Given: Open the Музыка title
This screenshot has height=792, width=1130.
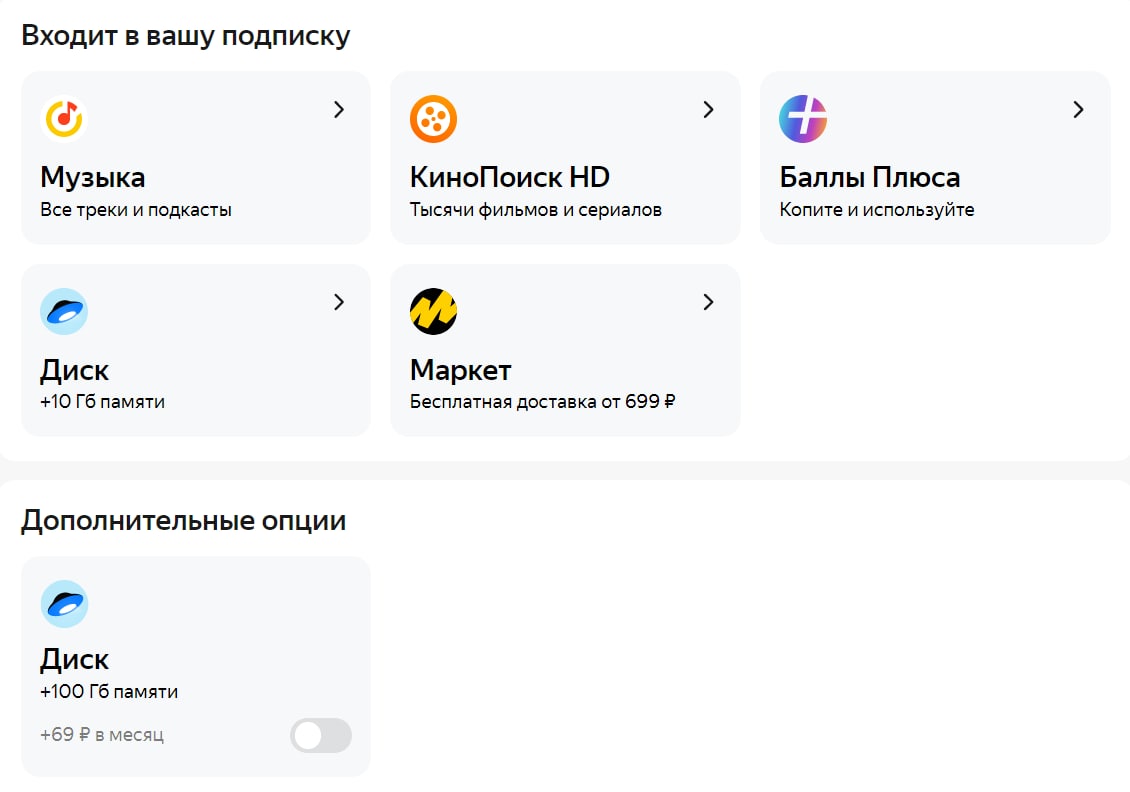Looking at the screenshot, I should point(93,178).
